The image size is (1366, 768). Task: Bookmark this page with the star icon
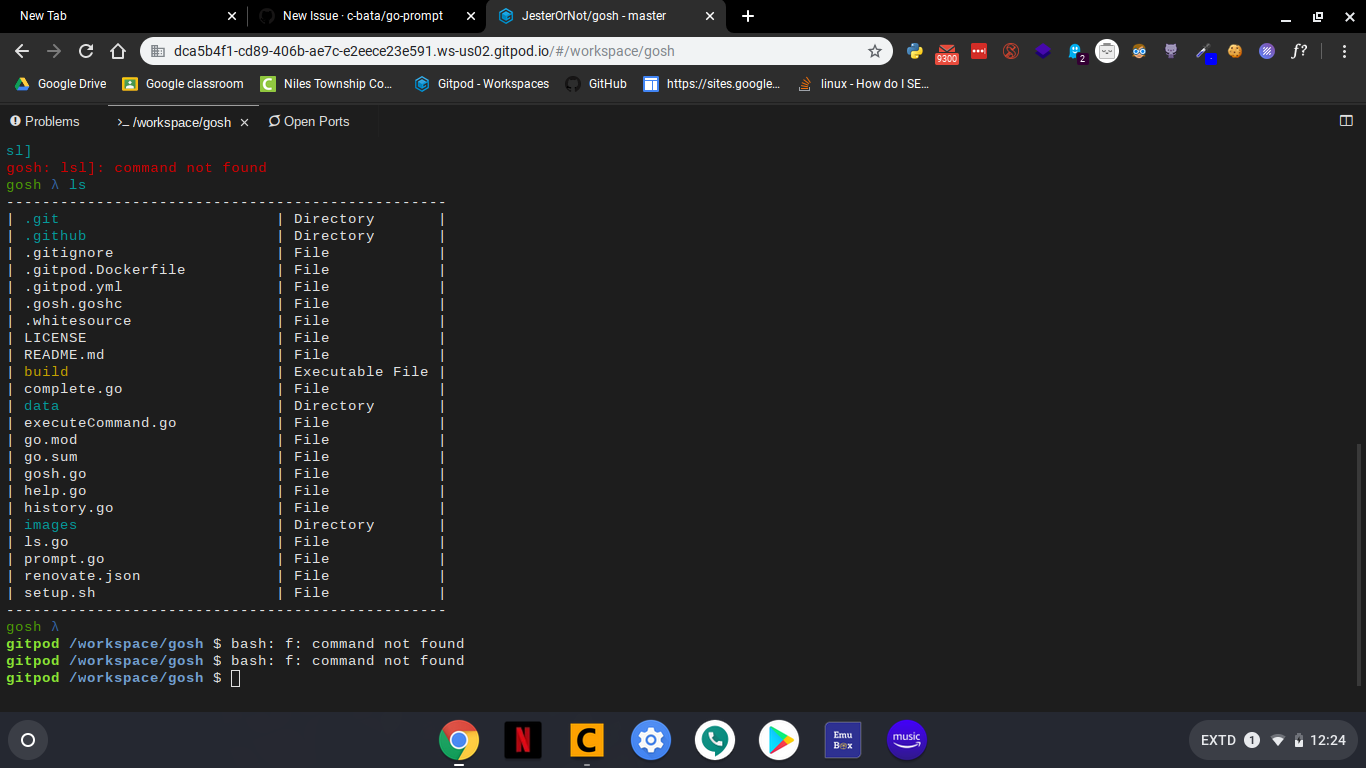click(875, 51)
